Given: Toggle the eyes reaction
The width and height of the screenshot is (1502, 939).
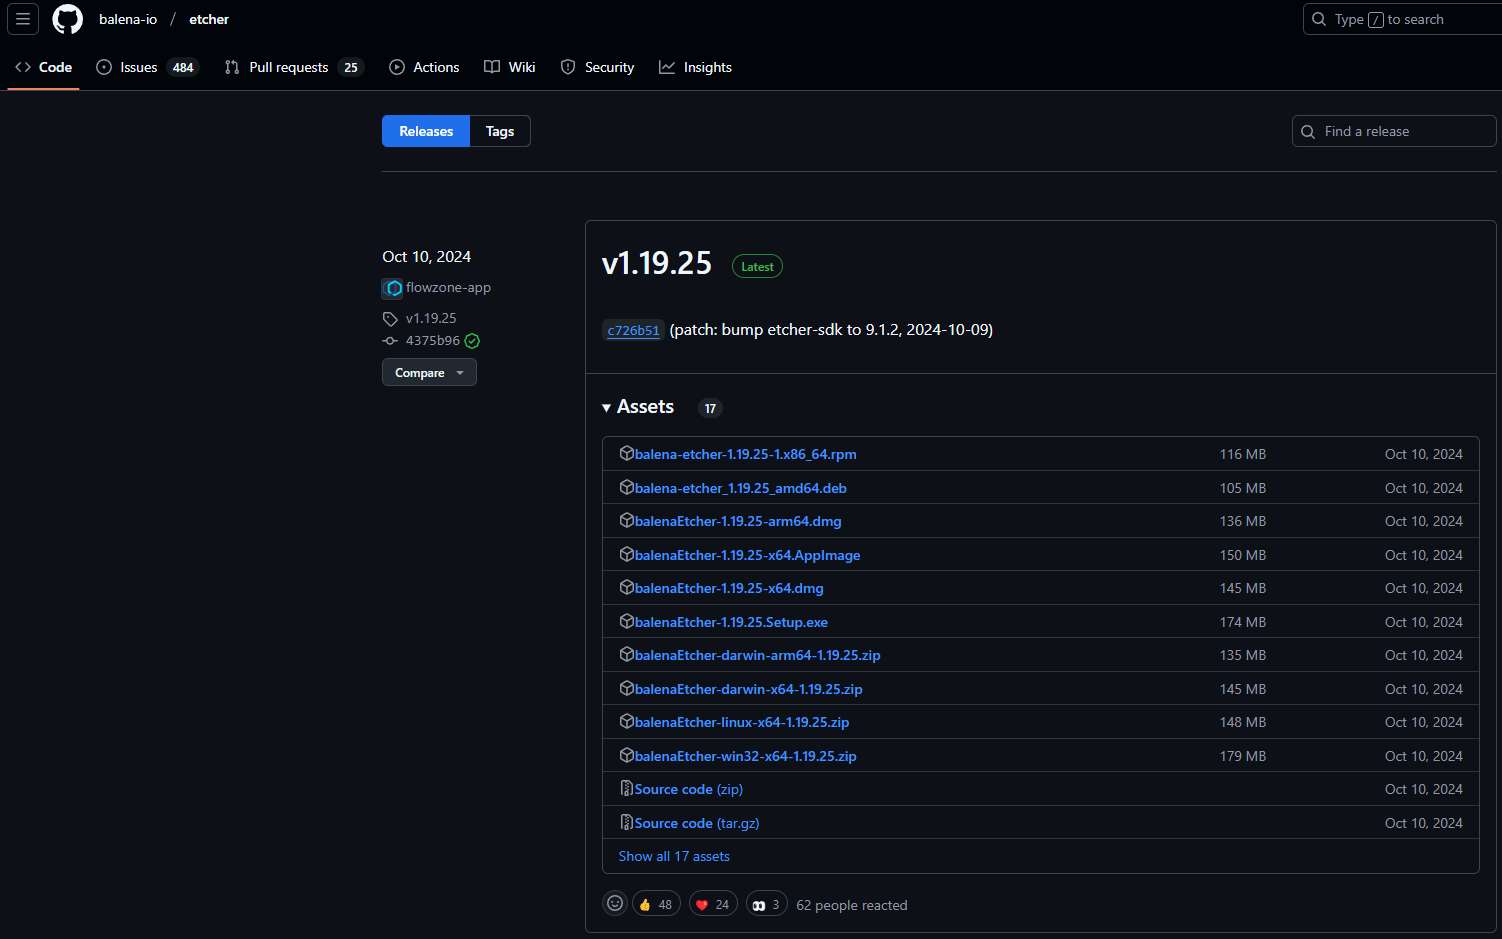Looking at the screenshot, I should coord(767,904).
